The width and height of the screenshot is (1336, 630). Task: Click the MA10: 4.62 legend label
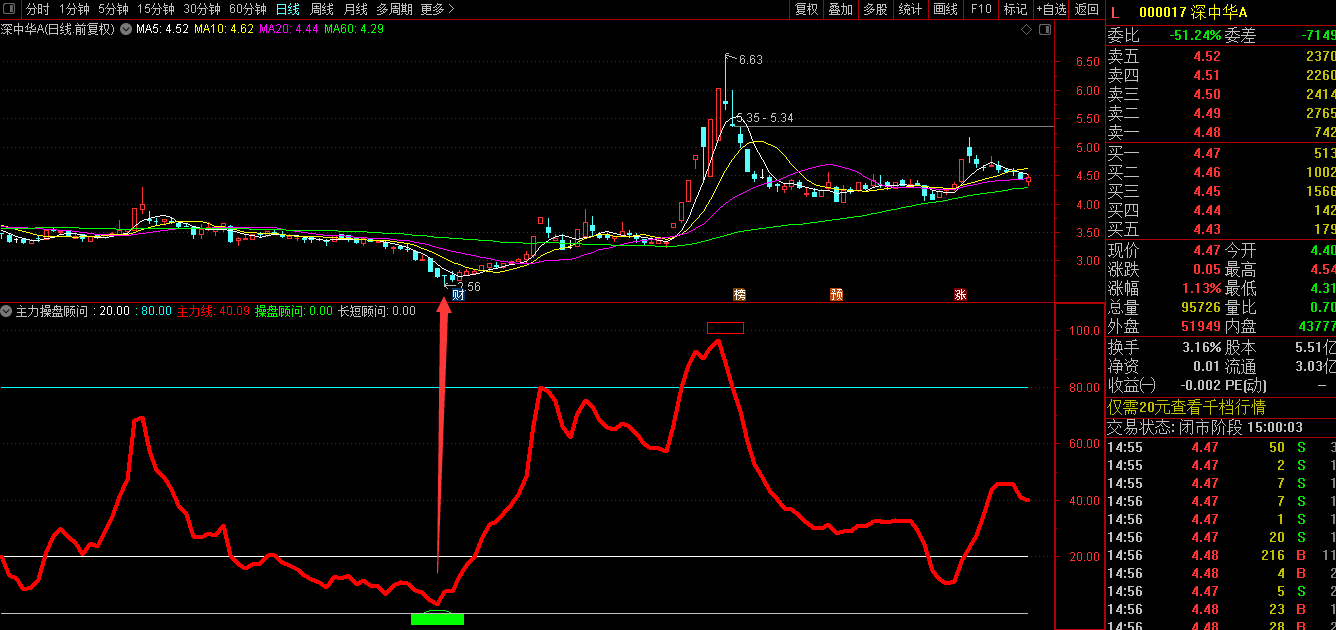tap(224, 29)
